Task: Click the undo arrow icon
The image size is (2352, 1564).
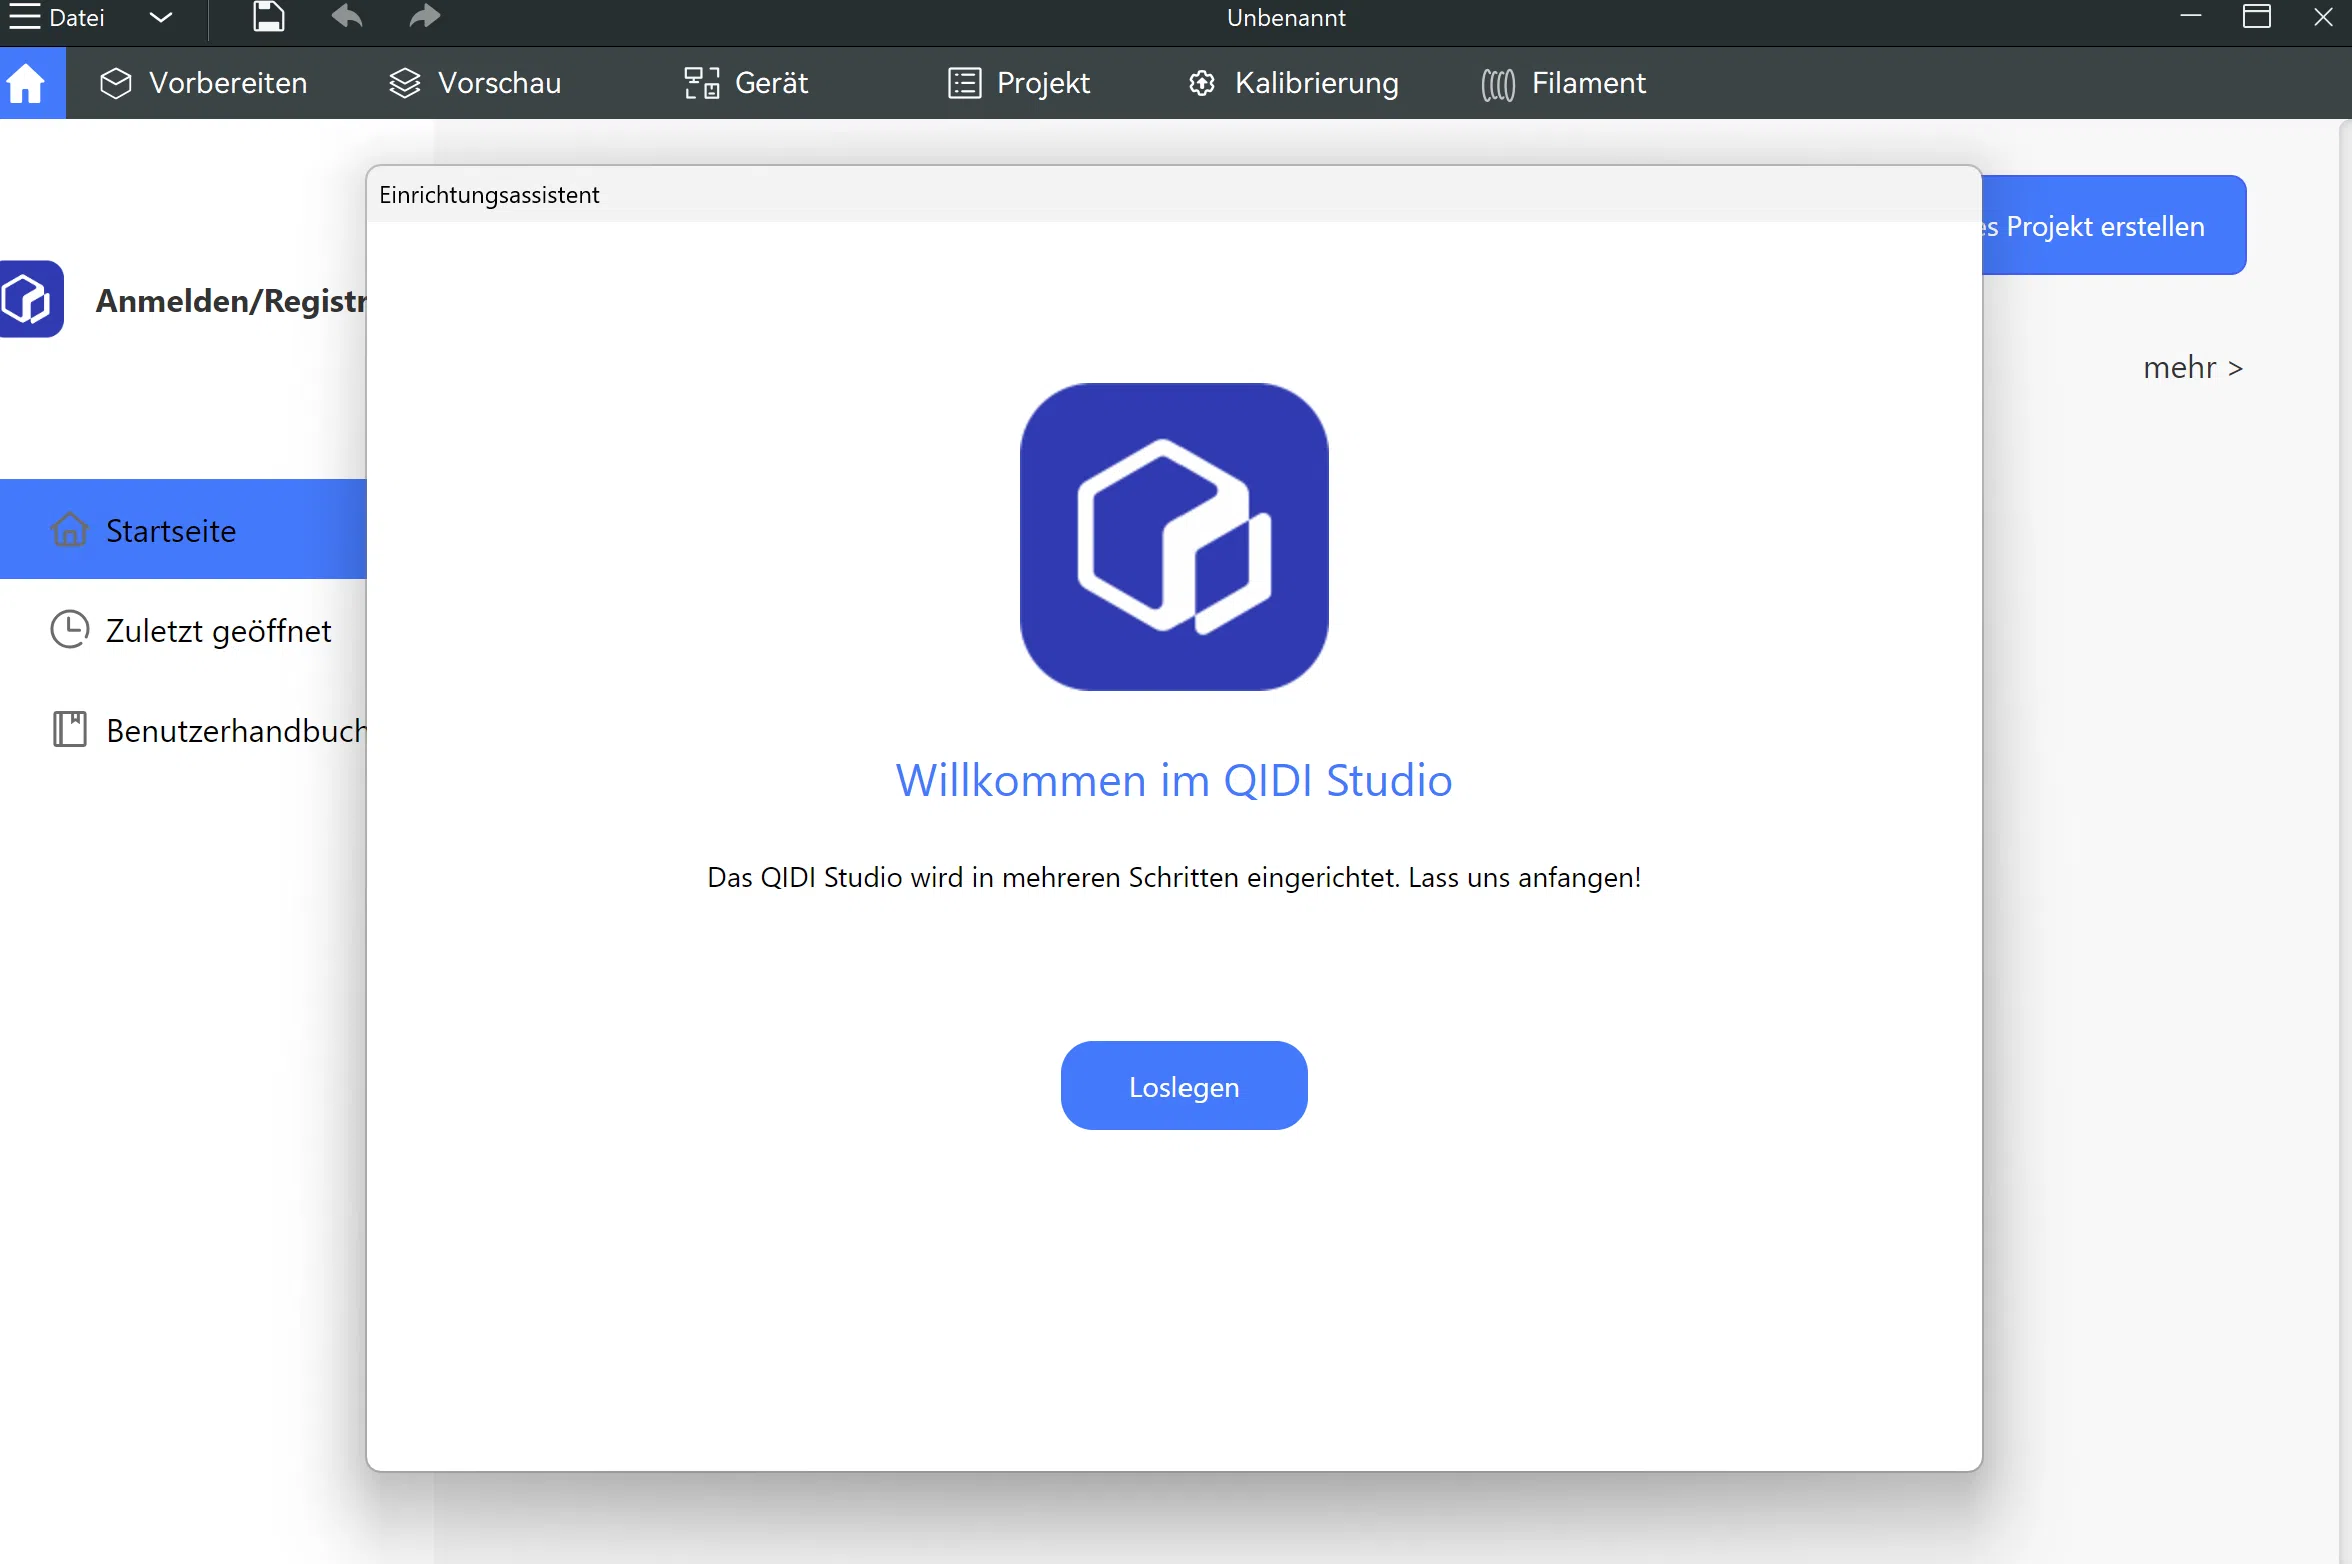Action: (347, 16)
